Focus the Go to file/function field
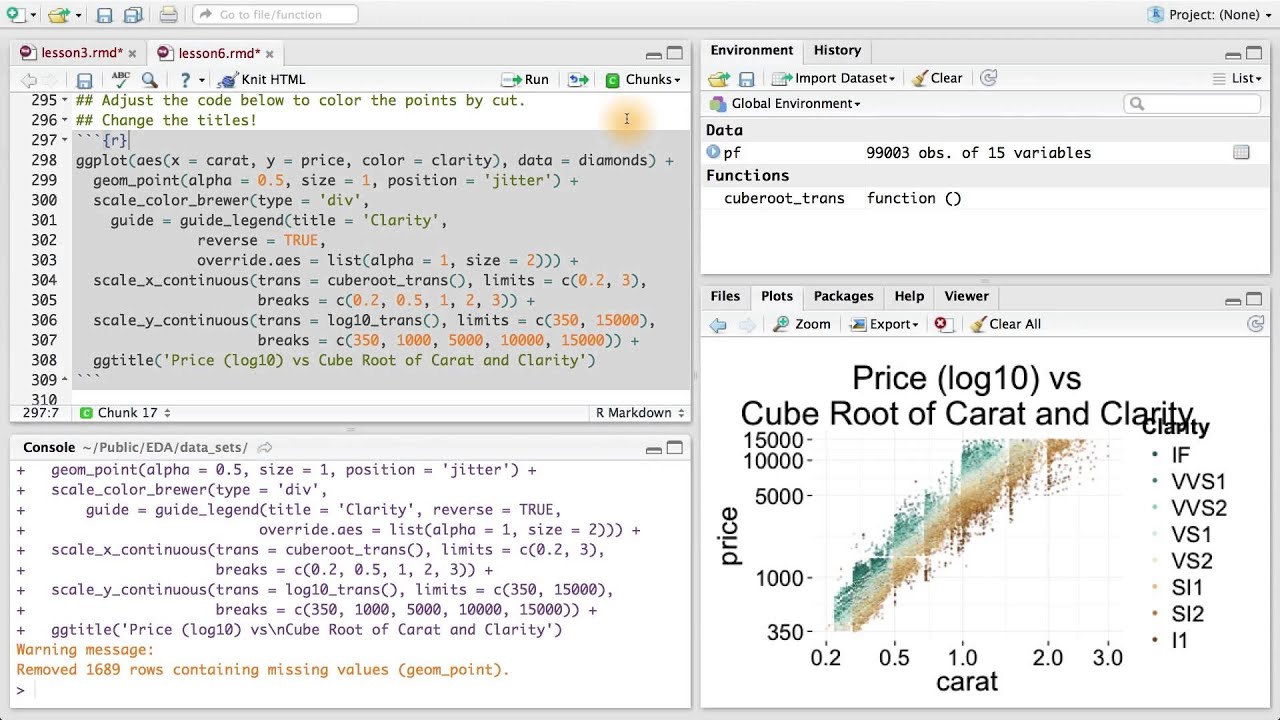The height and width of the screenshot is (720, 1280). (275, 14)
